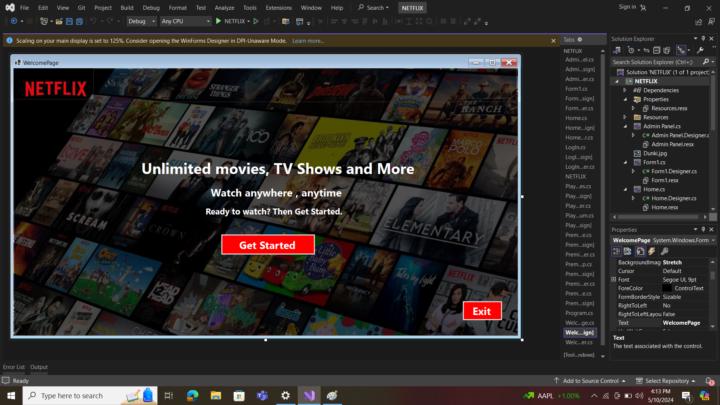The width and height of the screenshot is (720, 405).
Task: Click the Get Started button on the form
Action: pyautogui.click(x=267, y=245)
